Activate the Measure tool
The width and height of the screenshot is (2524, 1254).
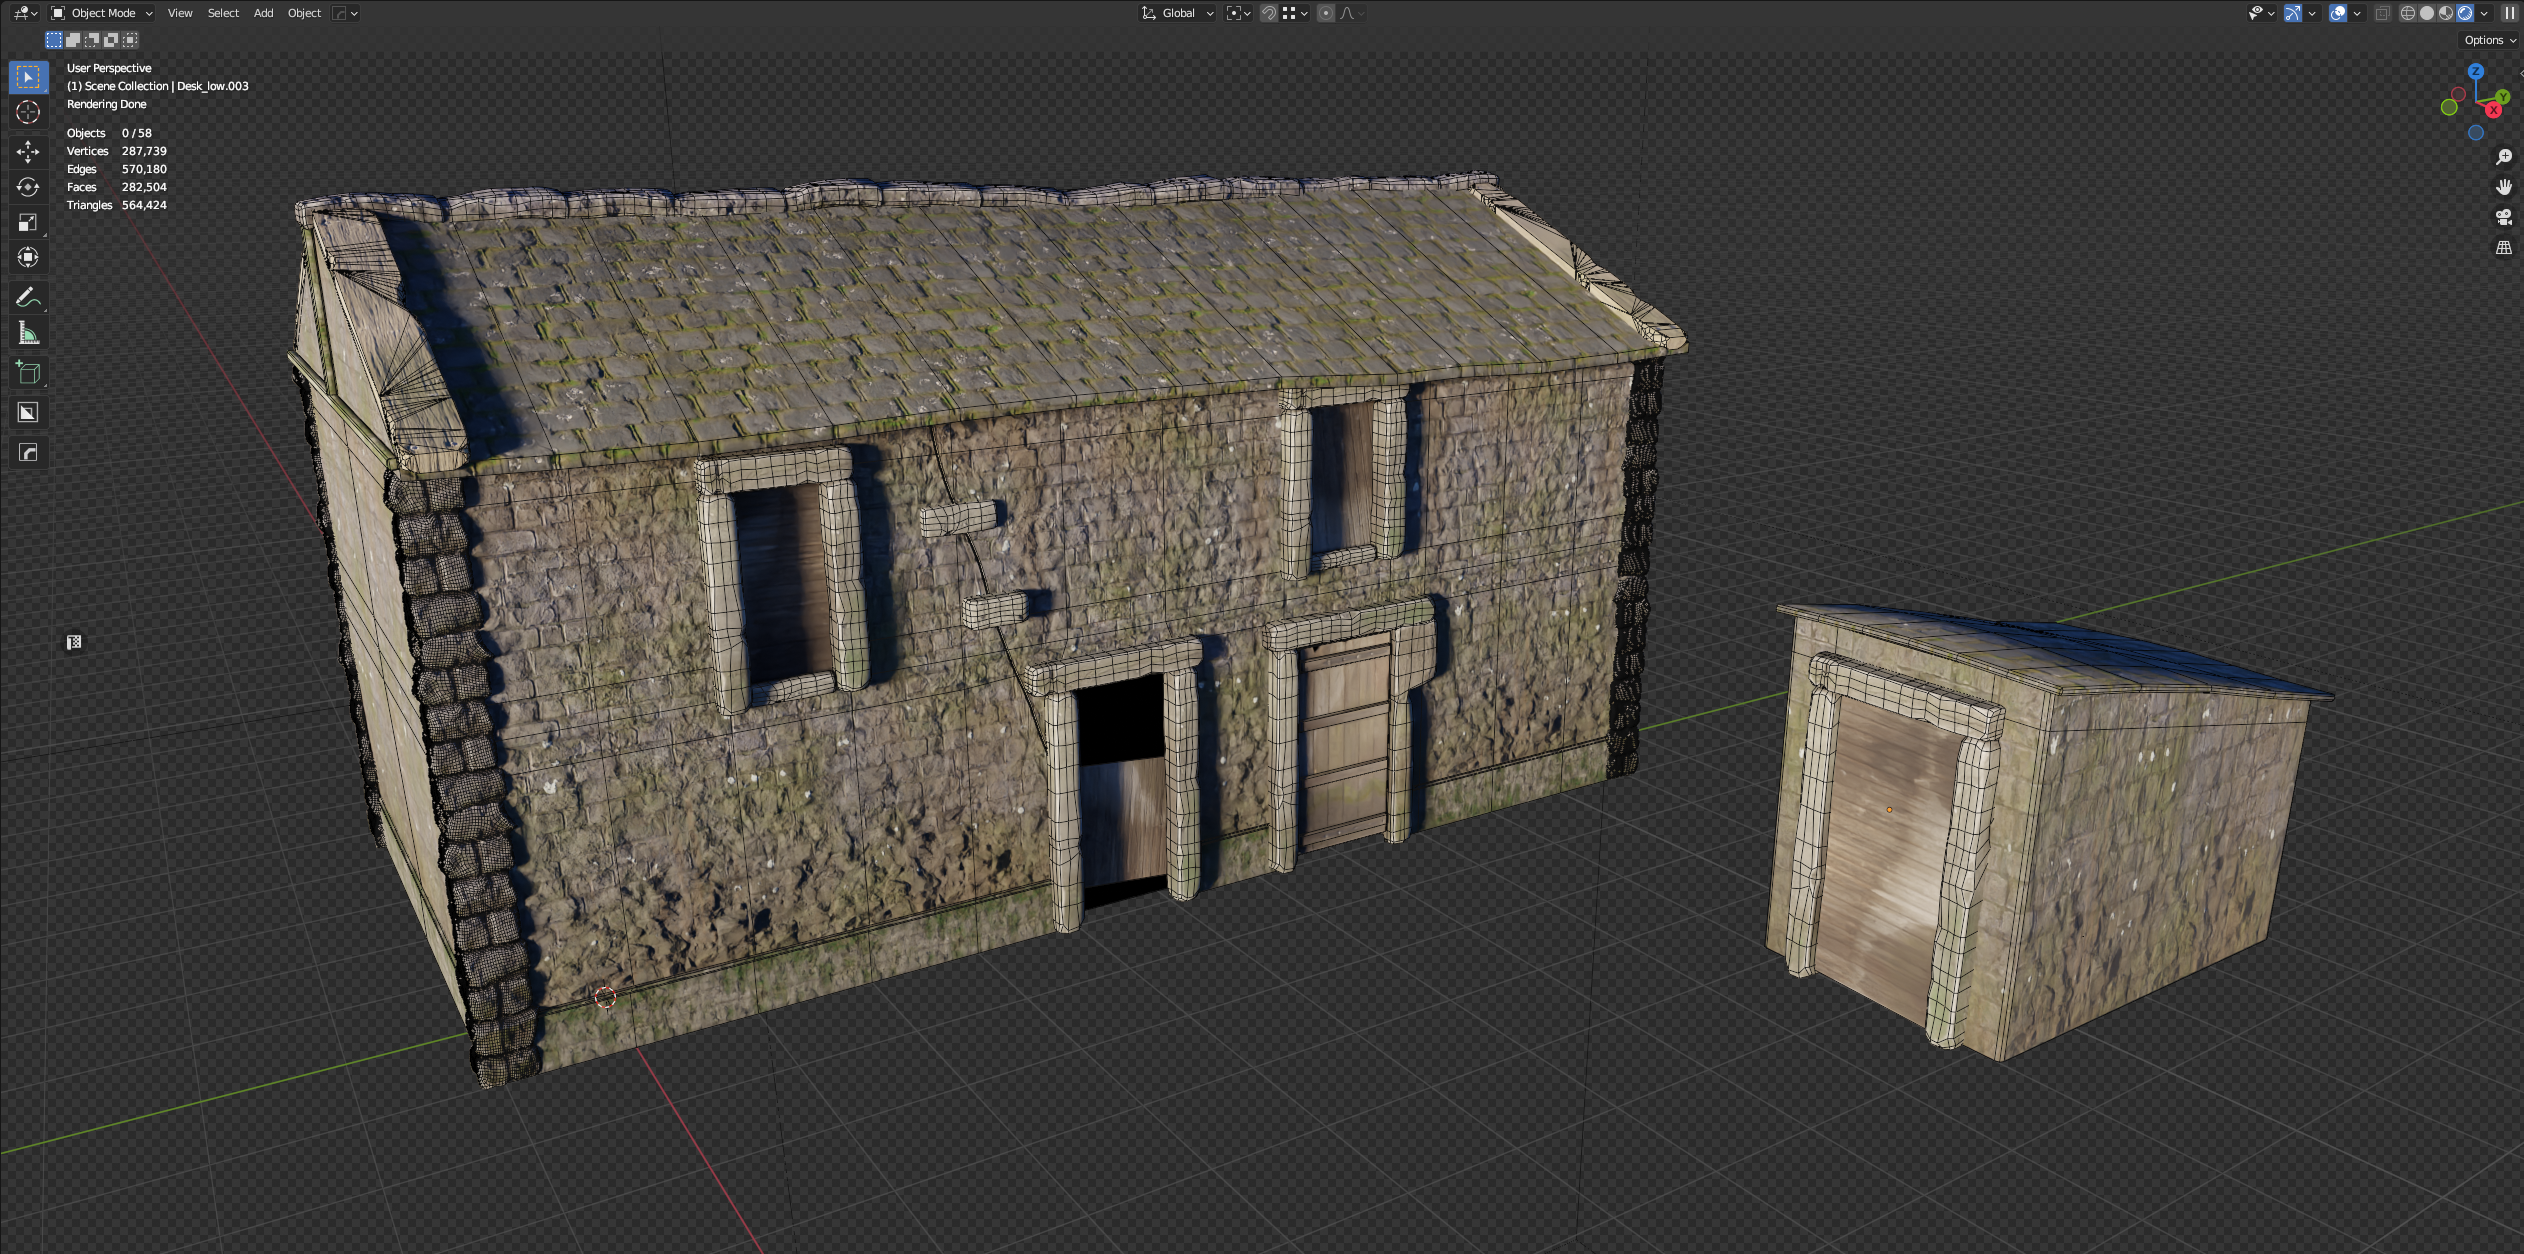click(28, 333)
